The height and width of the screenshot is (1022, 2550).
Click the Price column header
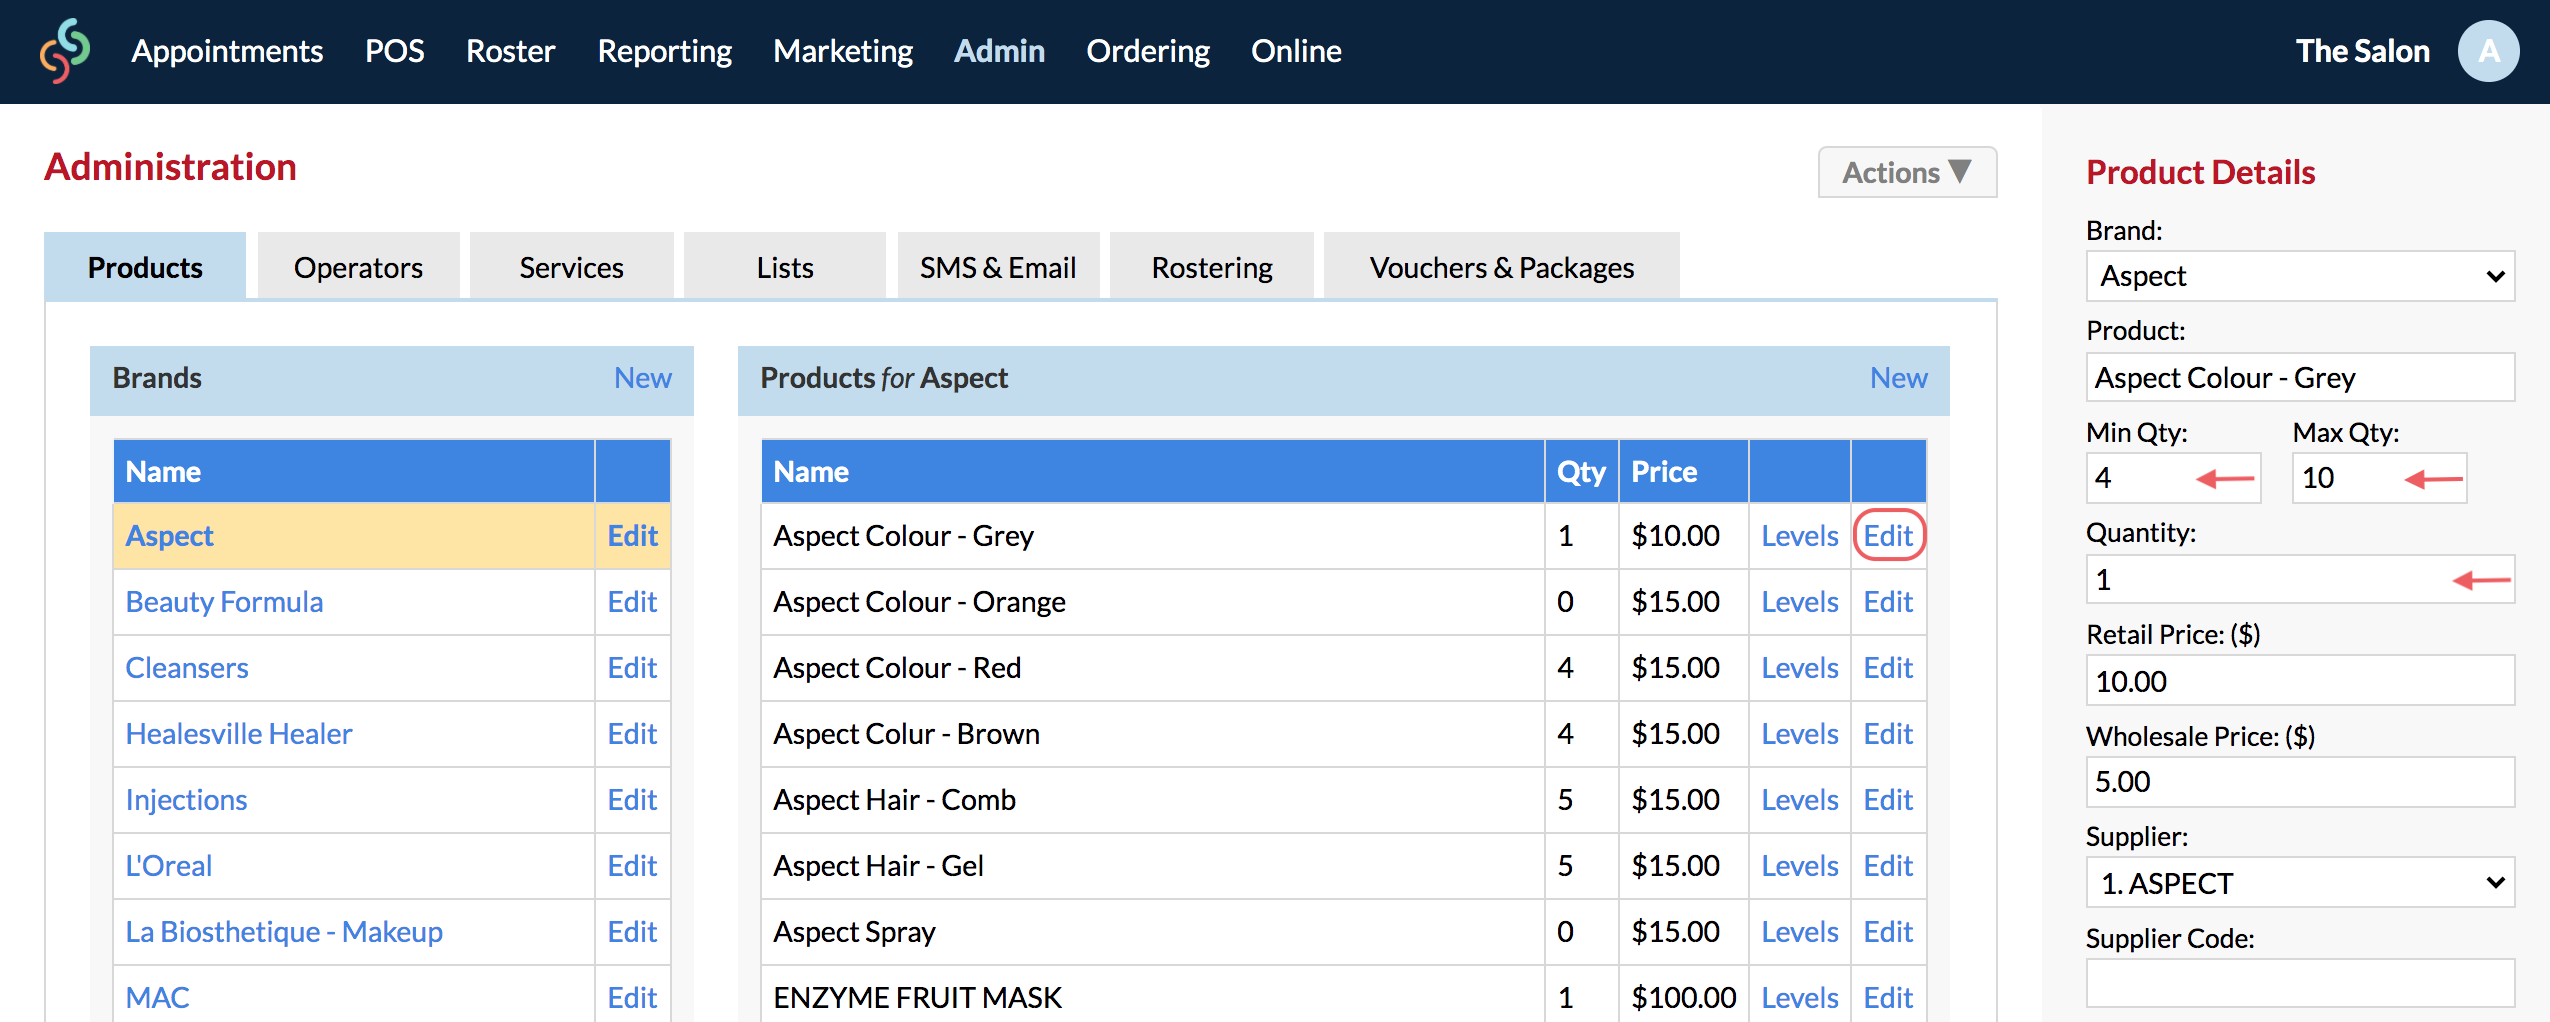pos(1683,471)
